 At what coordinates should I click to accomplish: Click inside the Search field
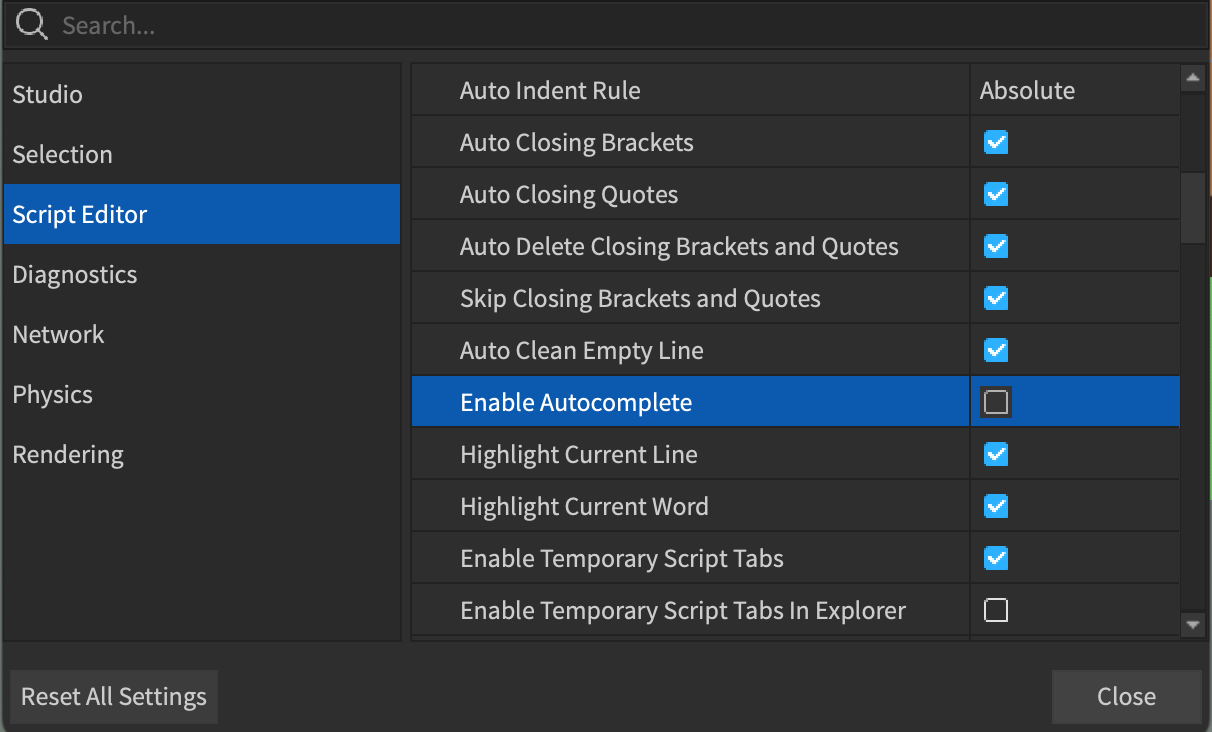300,25
